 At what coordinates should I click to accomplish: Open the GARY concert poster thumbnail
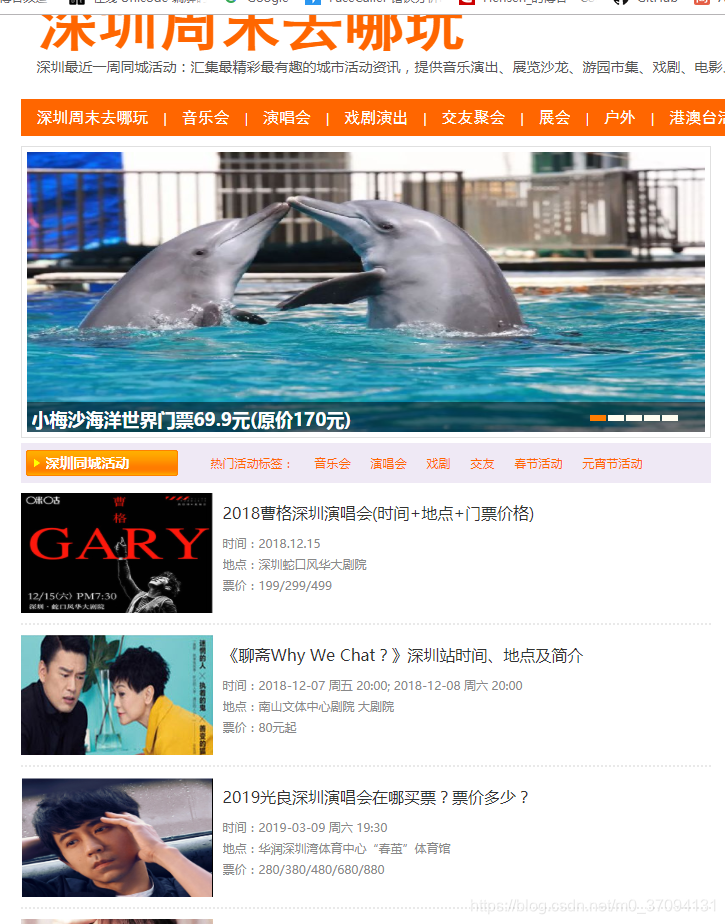point(117,553)
